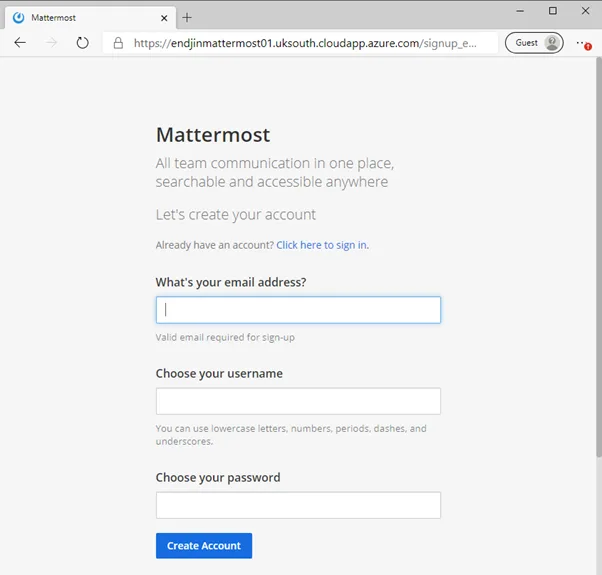Click the 'Choose your password' label
Image resolution: width=602 pixels, height=575 pixels.
tap(218, 478)
